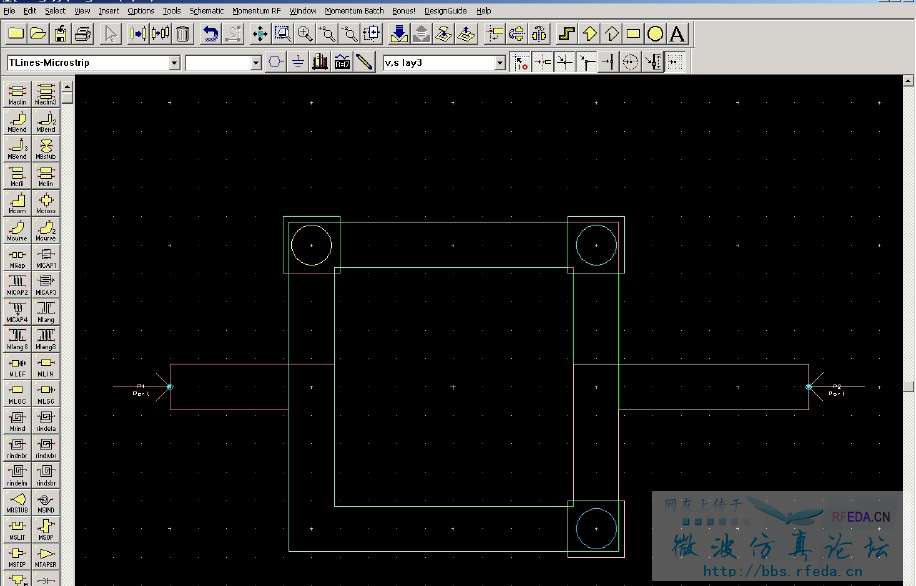
Task: Click the trash can delete icon
Action: tap(183, 34)
